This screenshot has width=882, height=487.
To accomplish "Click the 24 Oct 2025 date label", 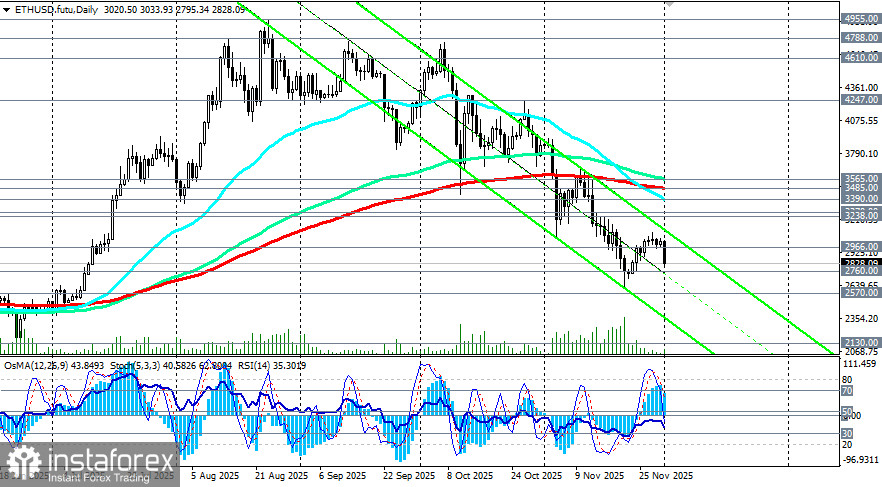I will 537,475.
